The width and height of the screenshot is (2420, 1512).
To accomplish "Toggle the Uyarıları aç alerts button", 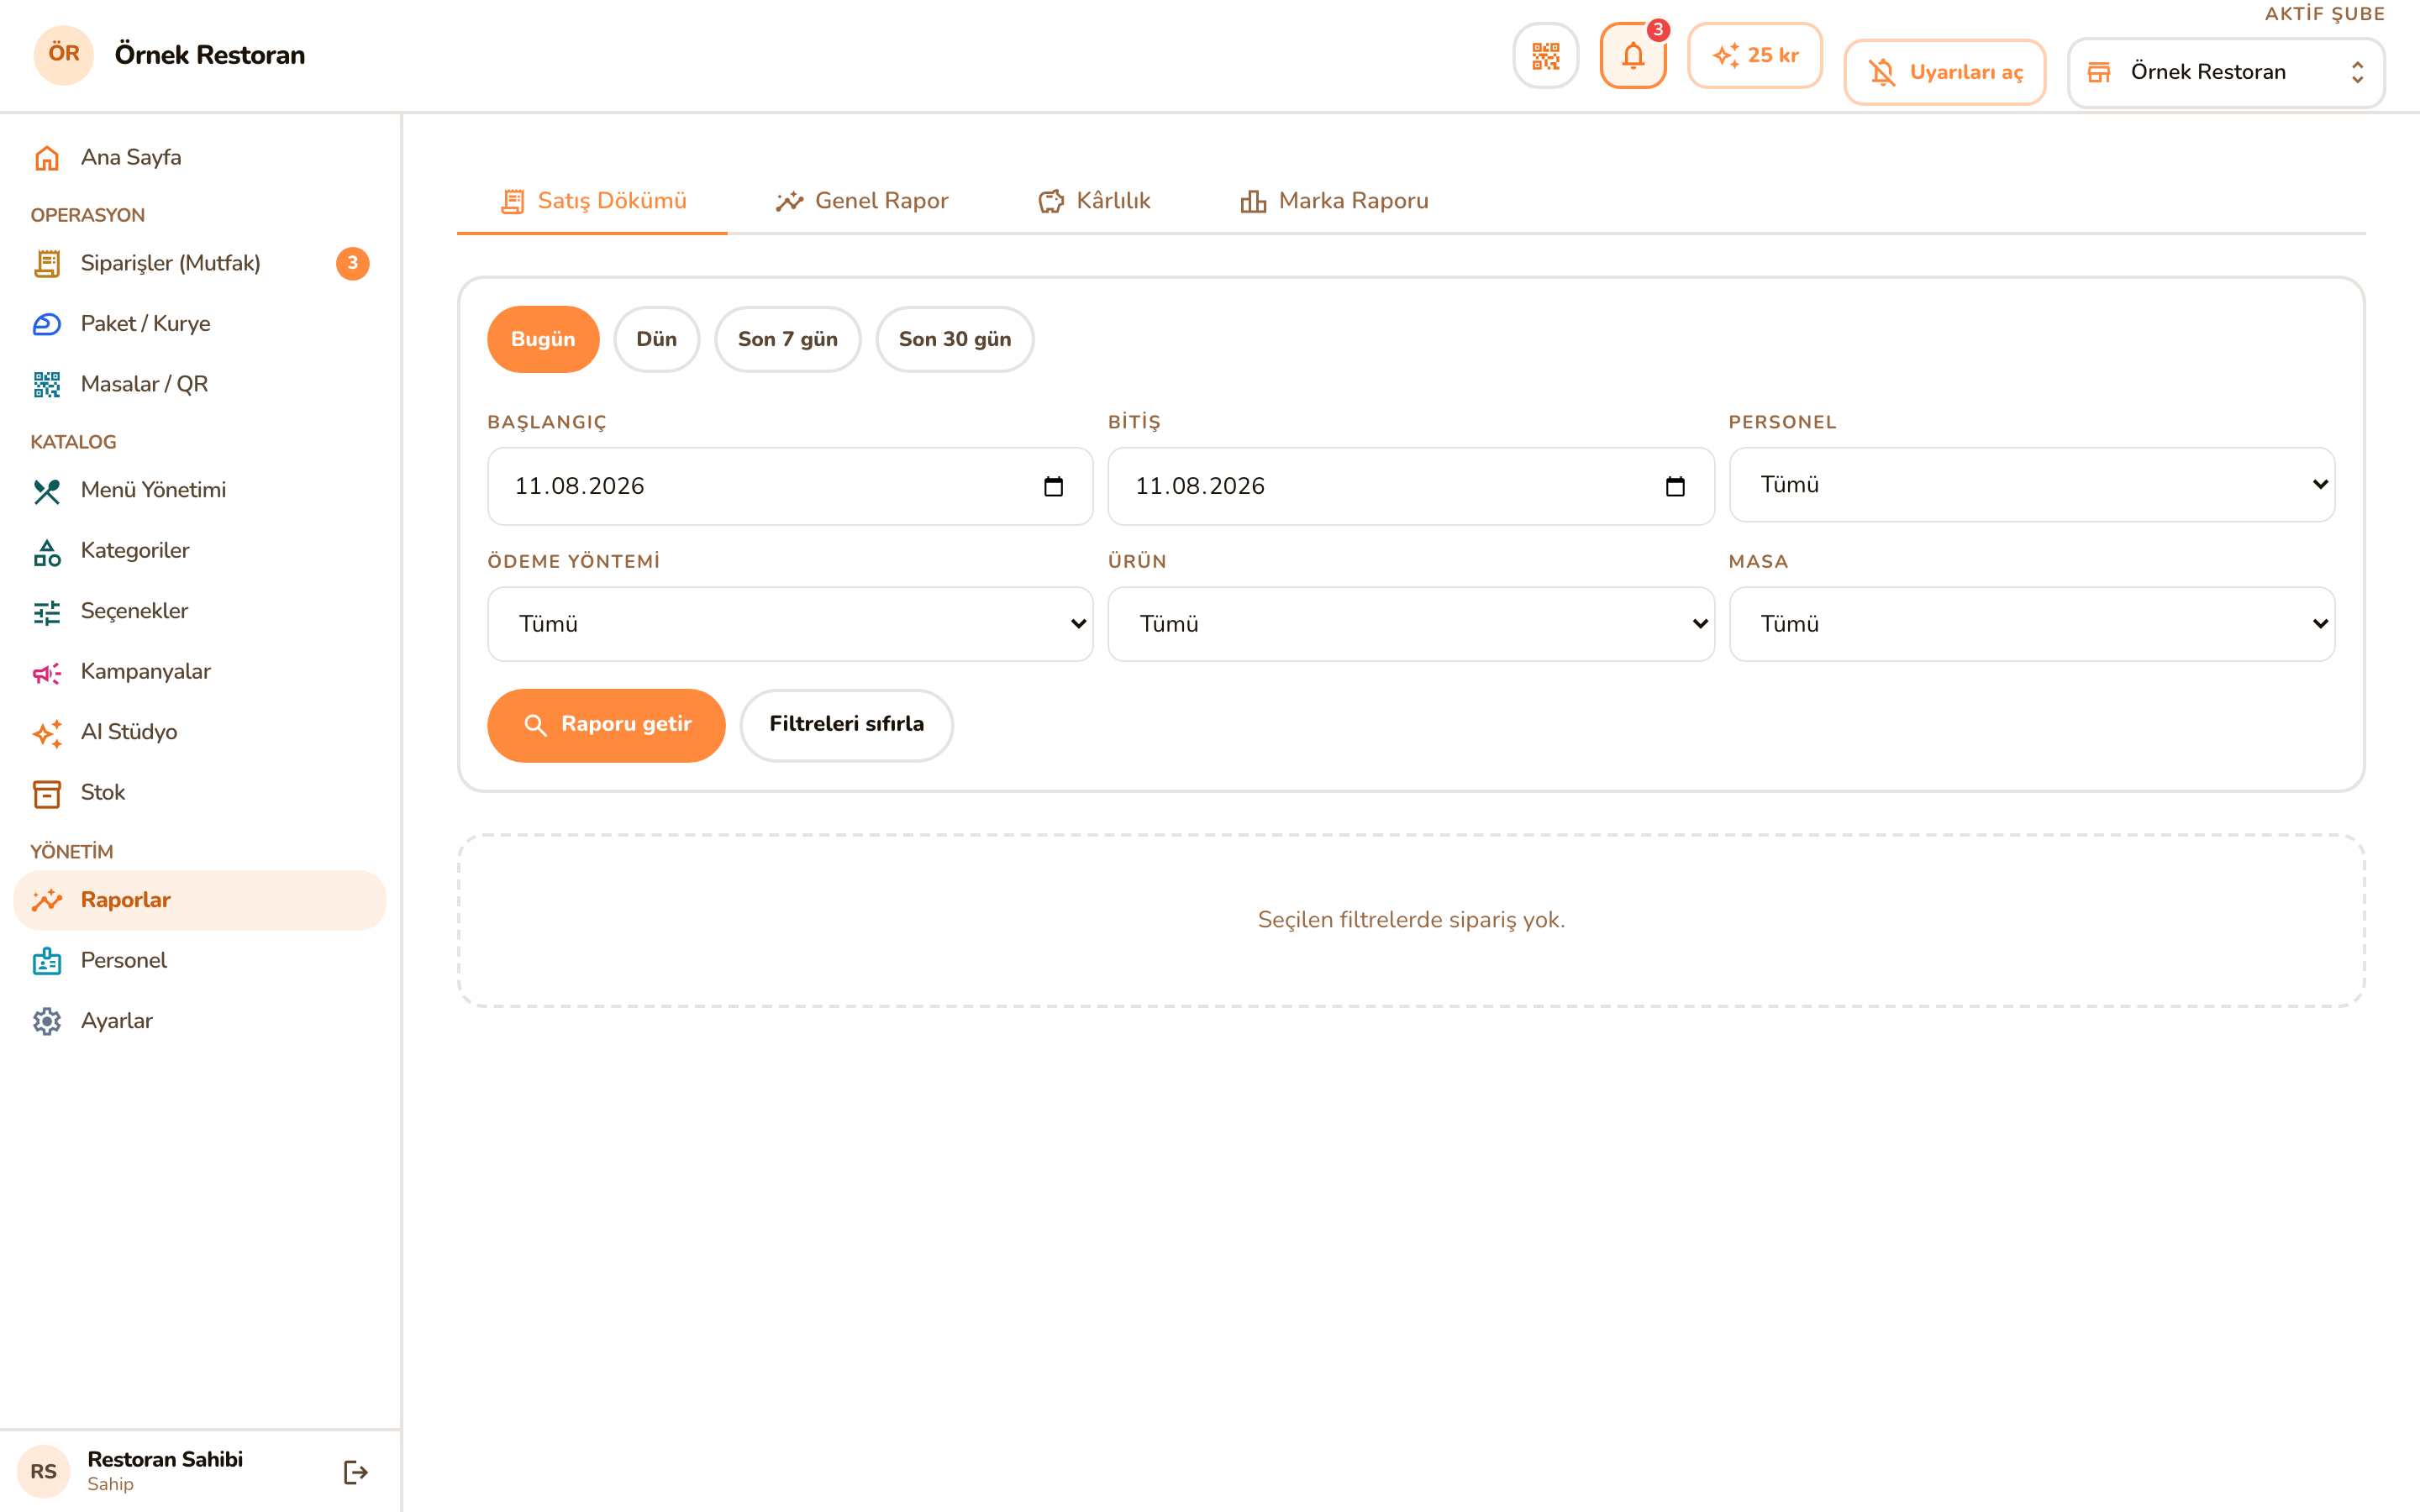I will point(1945,72).
